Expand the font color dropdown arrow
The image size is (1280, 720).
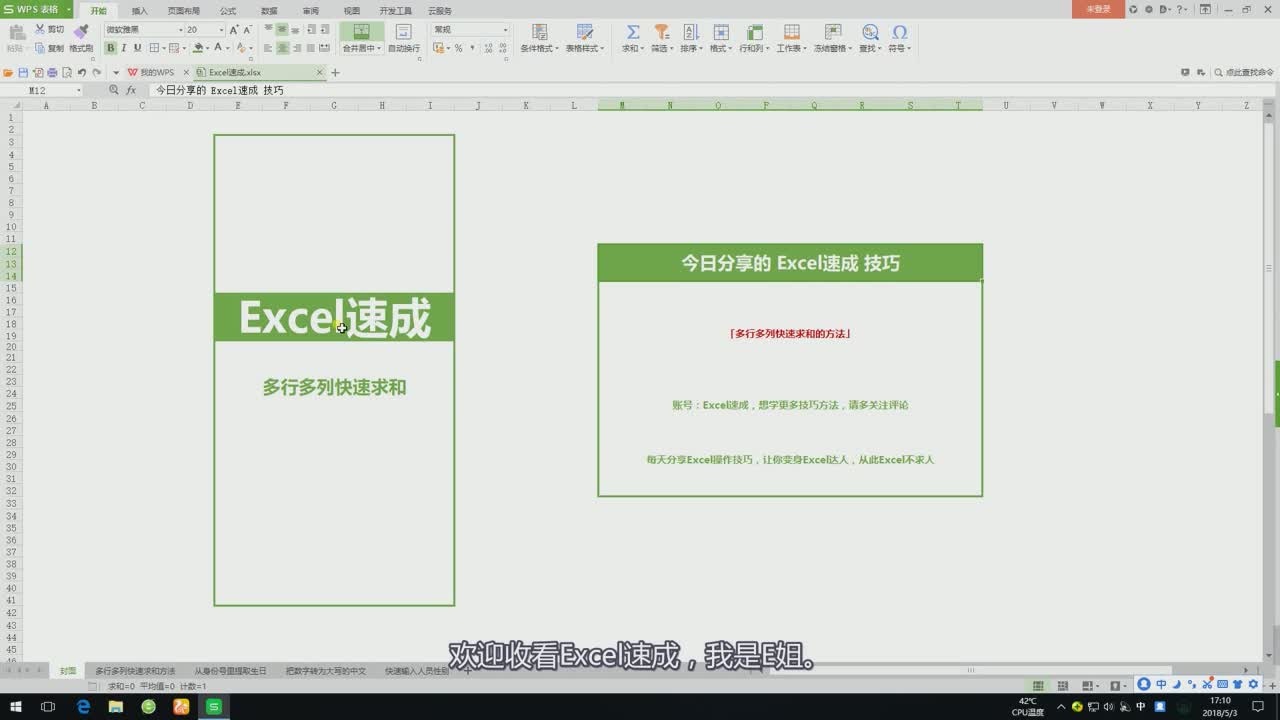click(228, 48)
